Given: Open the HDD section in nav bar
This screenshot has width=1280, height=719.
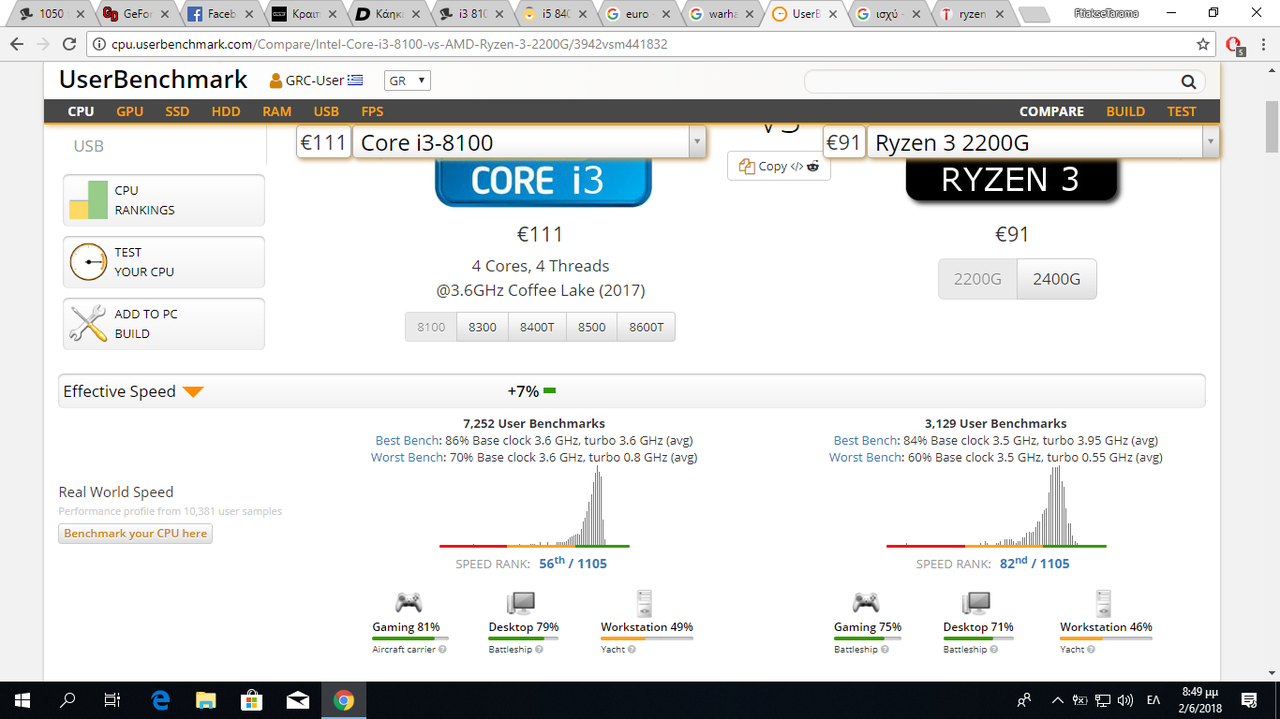Looking at the screenshot, I should point(226,111).
